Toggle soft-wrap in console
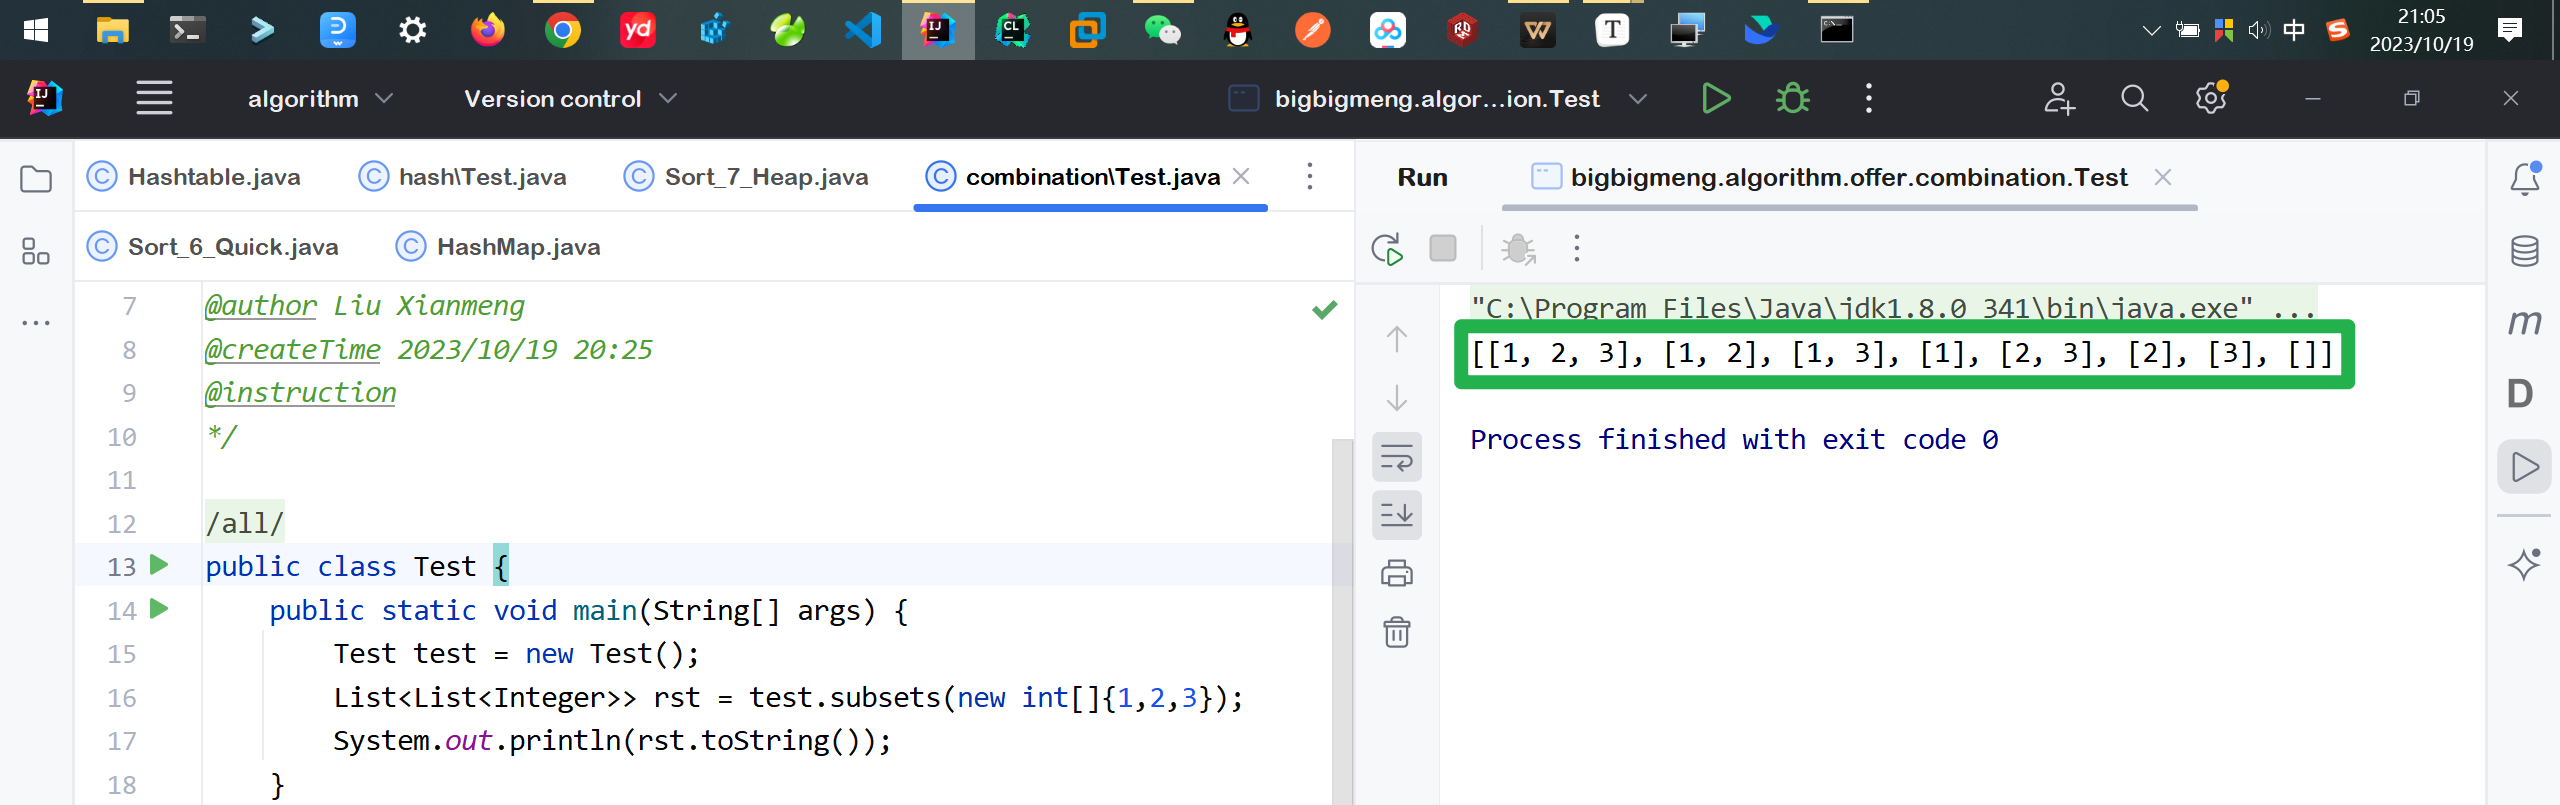The height and width of the screenshot is (805, 2560). [x=1397, y=457]
